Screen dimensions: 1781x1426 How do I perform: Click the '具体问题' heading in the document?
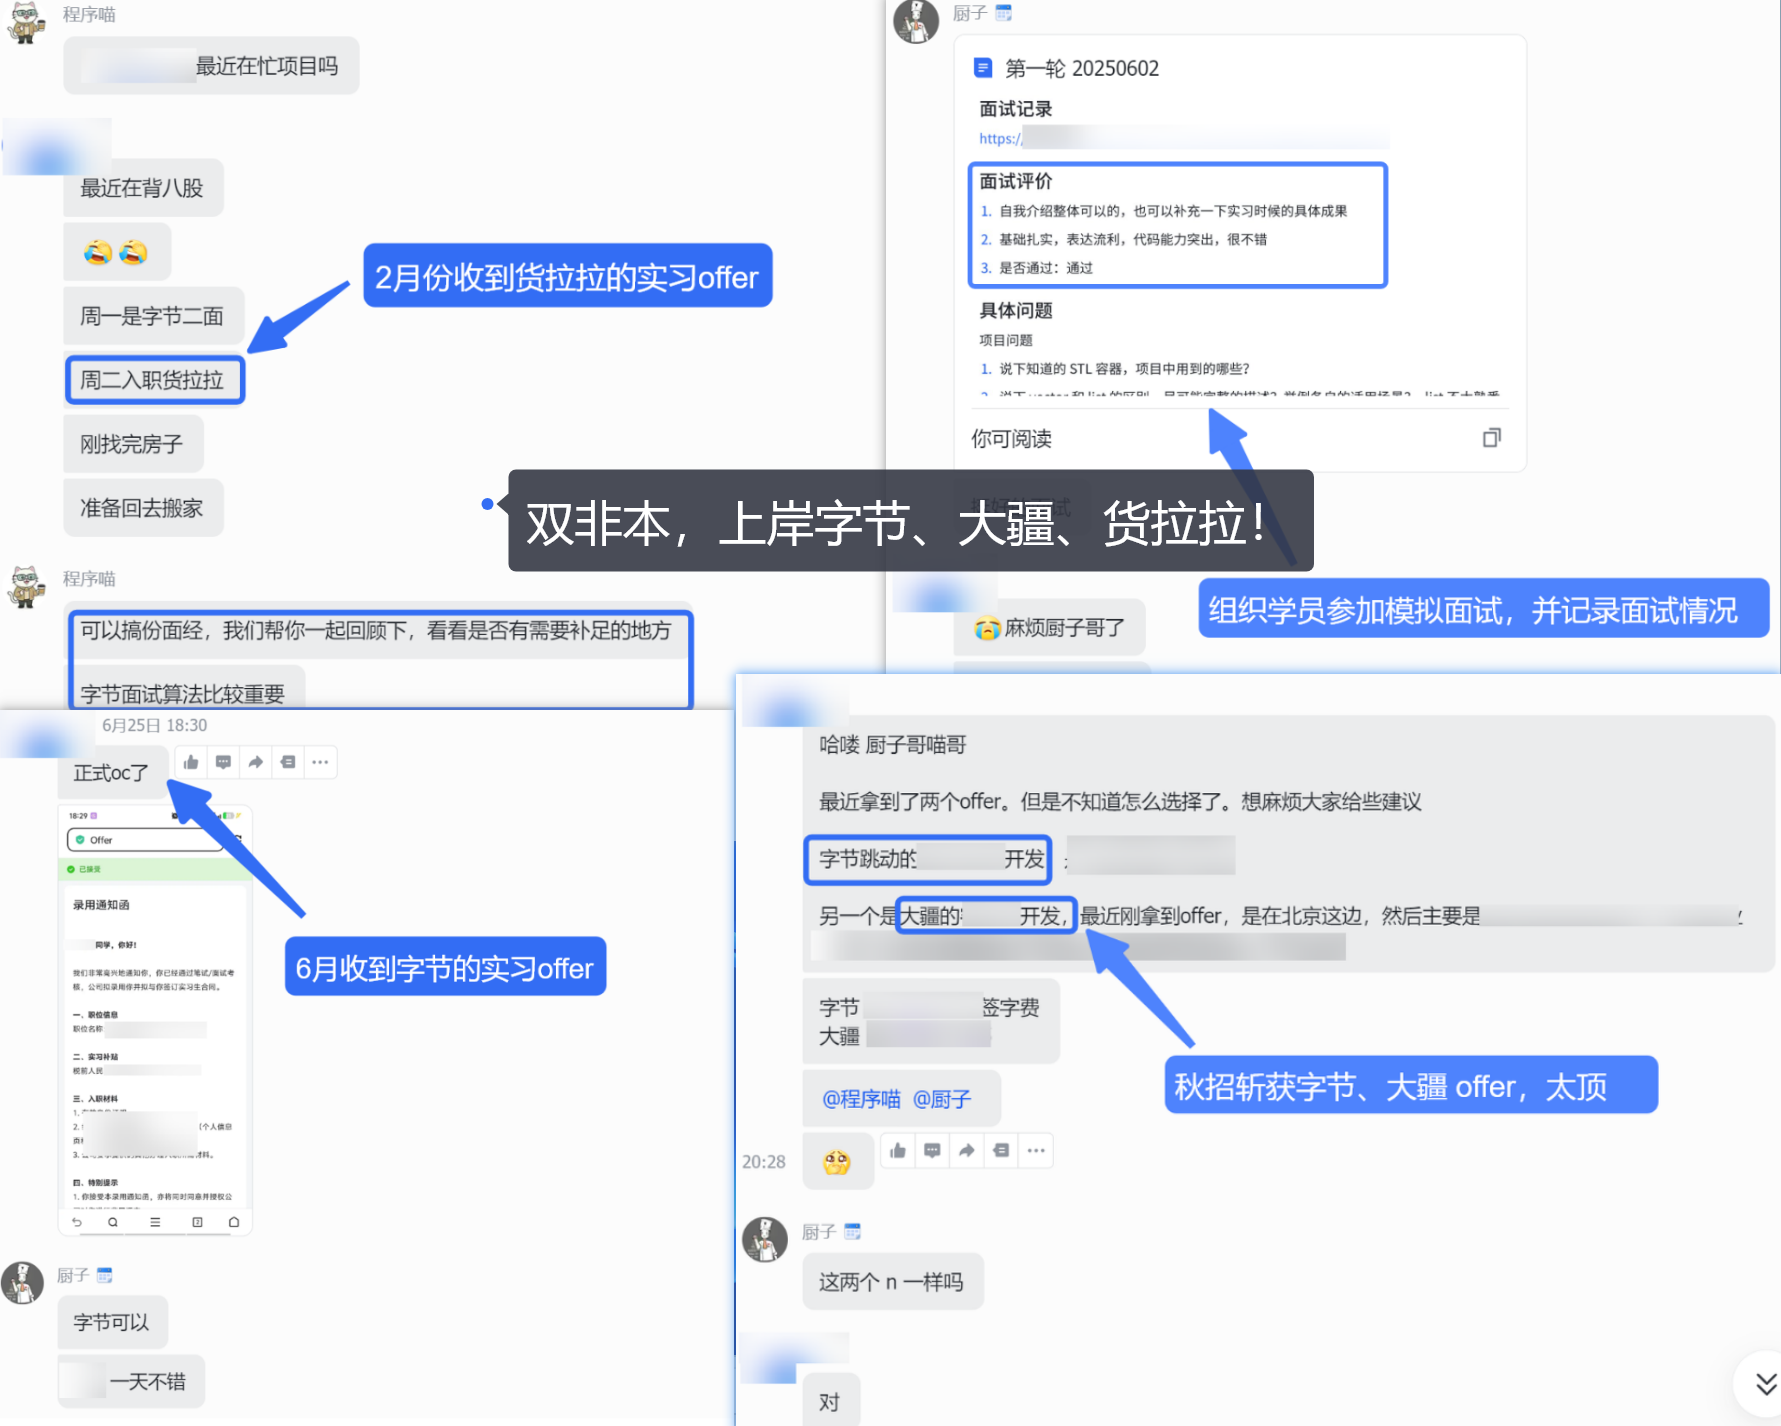pyautogui.click(x=1015, y=310)
